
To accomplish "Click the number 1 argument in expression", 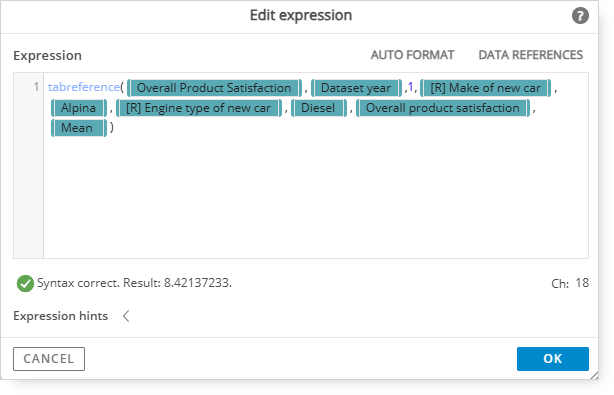I will coord(410,87).
